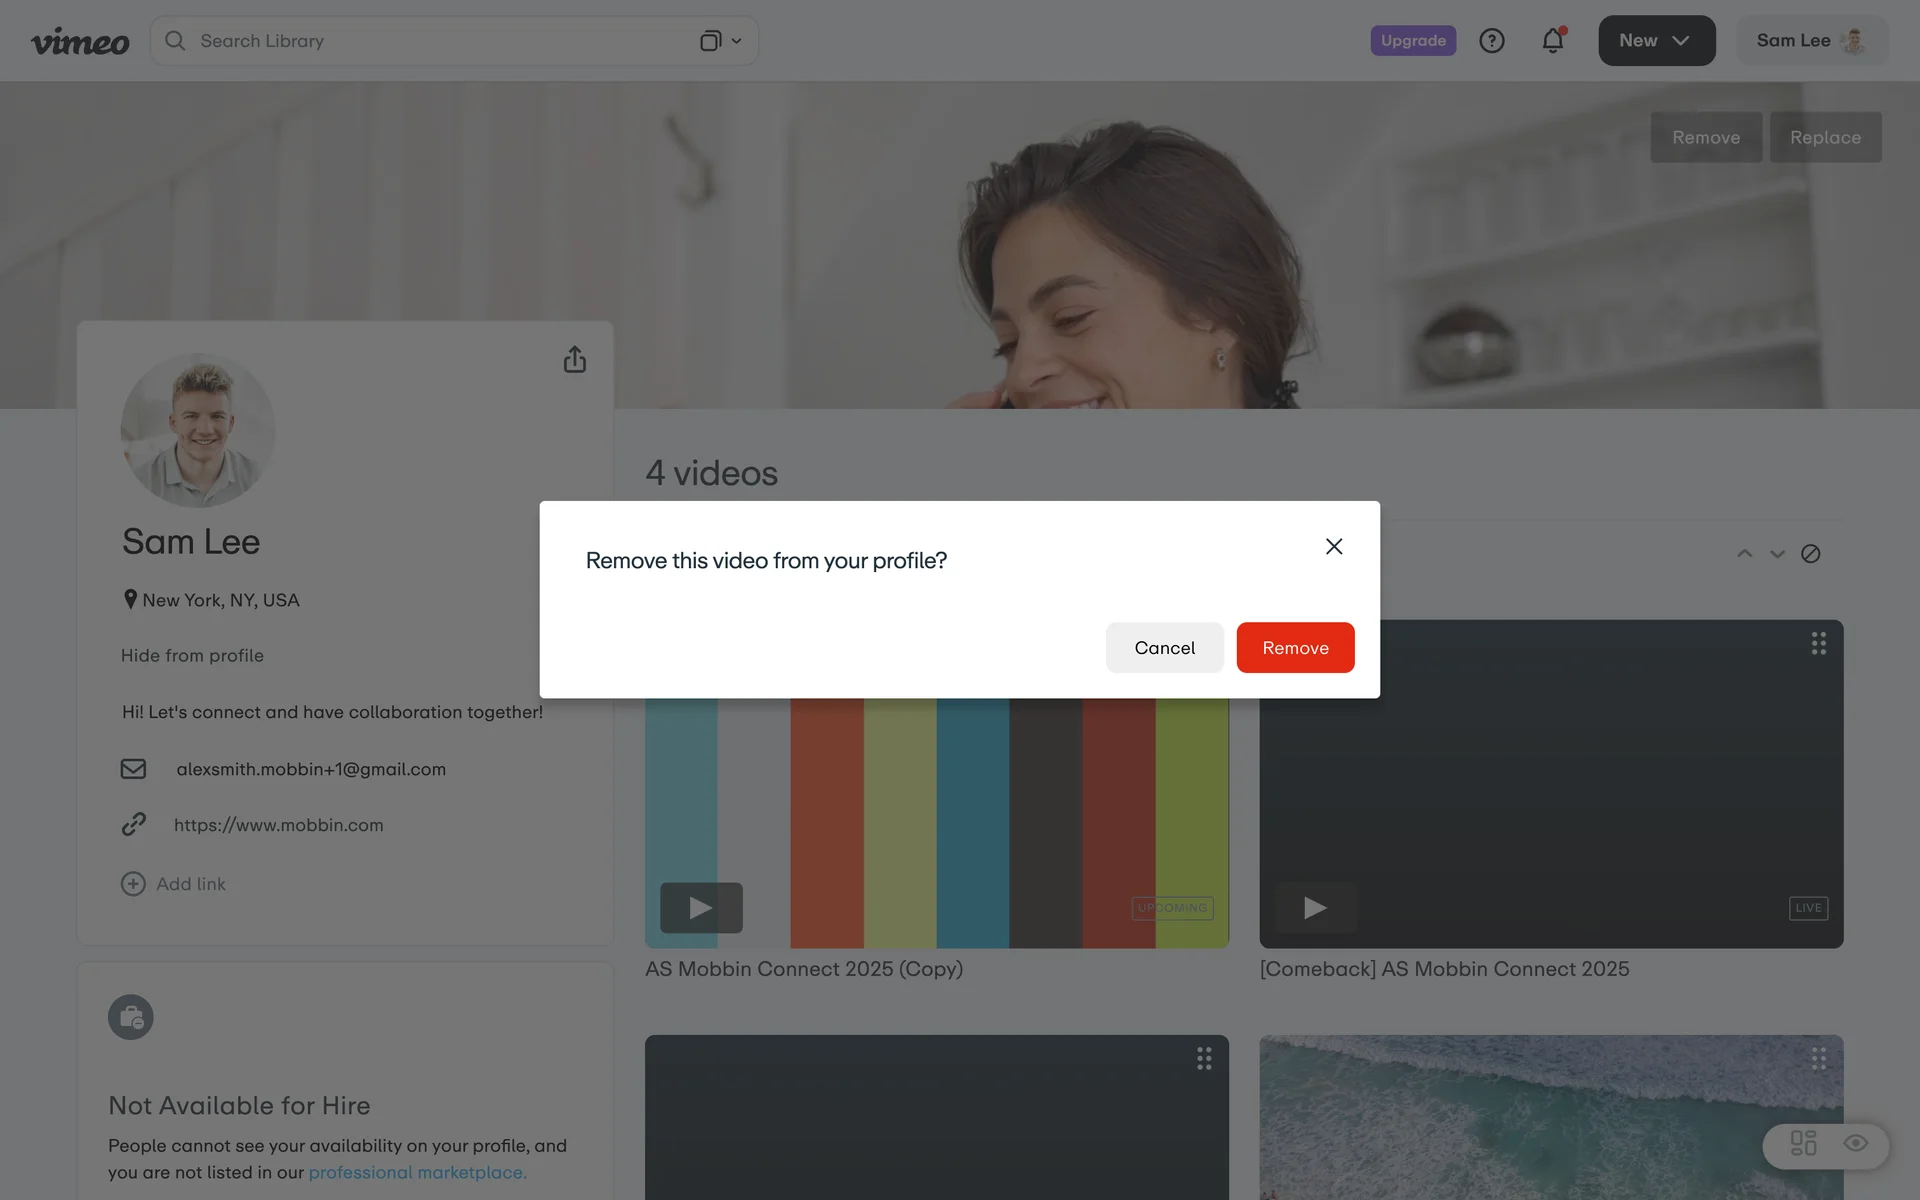Click the briefcase availability icon
This screenshot has width=1920, height=1200.
(131, 1017)
